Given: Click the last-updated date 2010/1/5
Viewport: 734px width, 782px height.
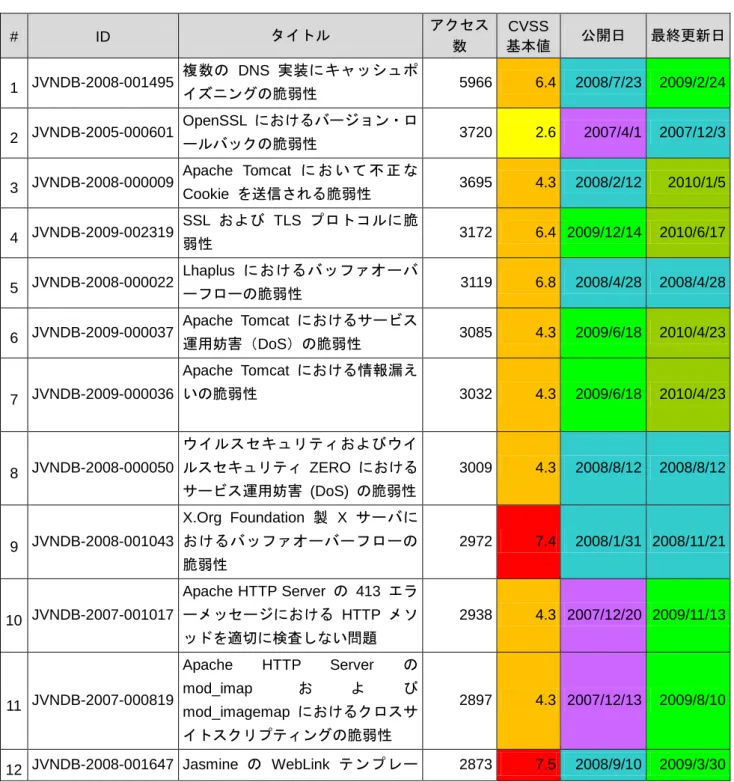Looking at the screenshot, I should pyautogui.click(x=688, y=183).
